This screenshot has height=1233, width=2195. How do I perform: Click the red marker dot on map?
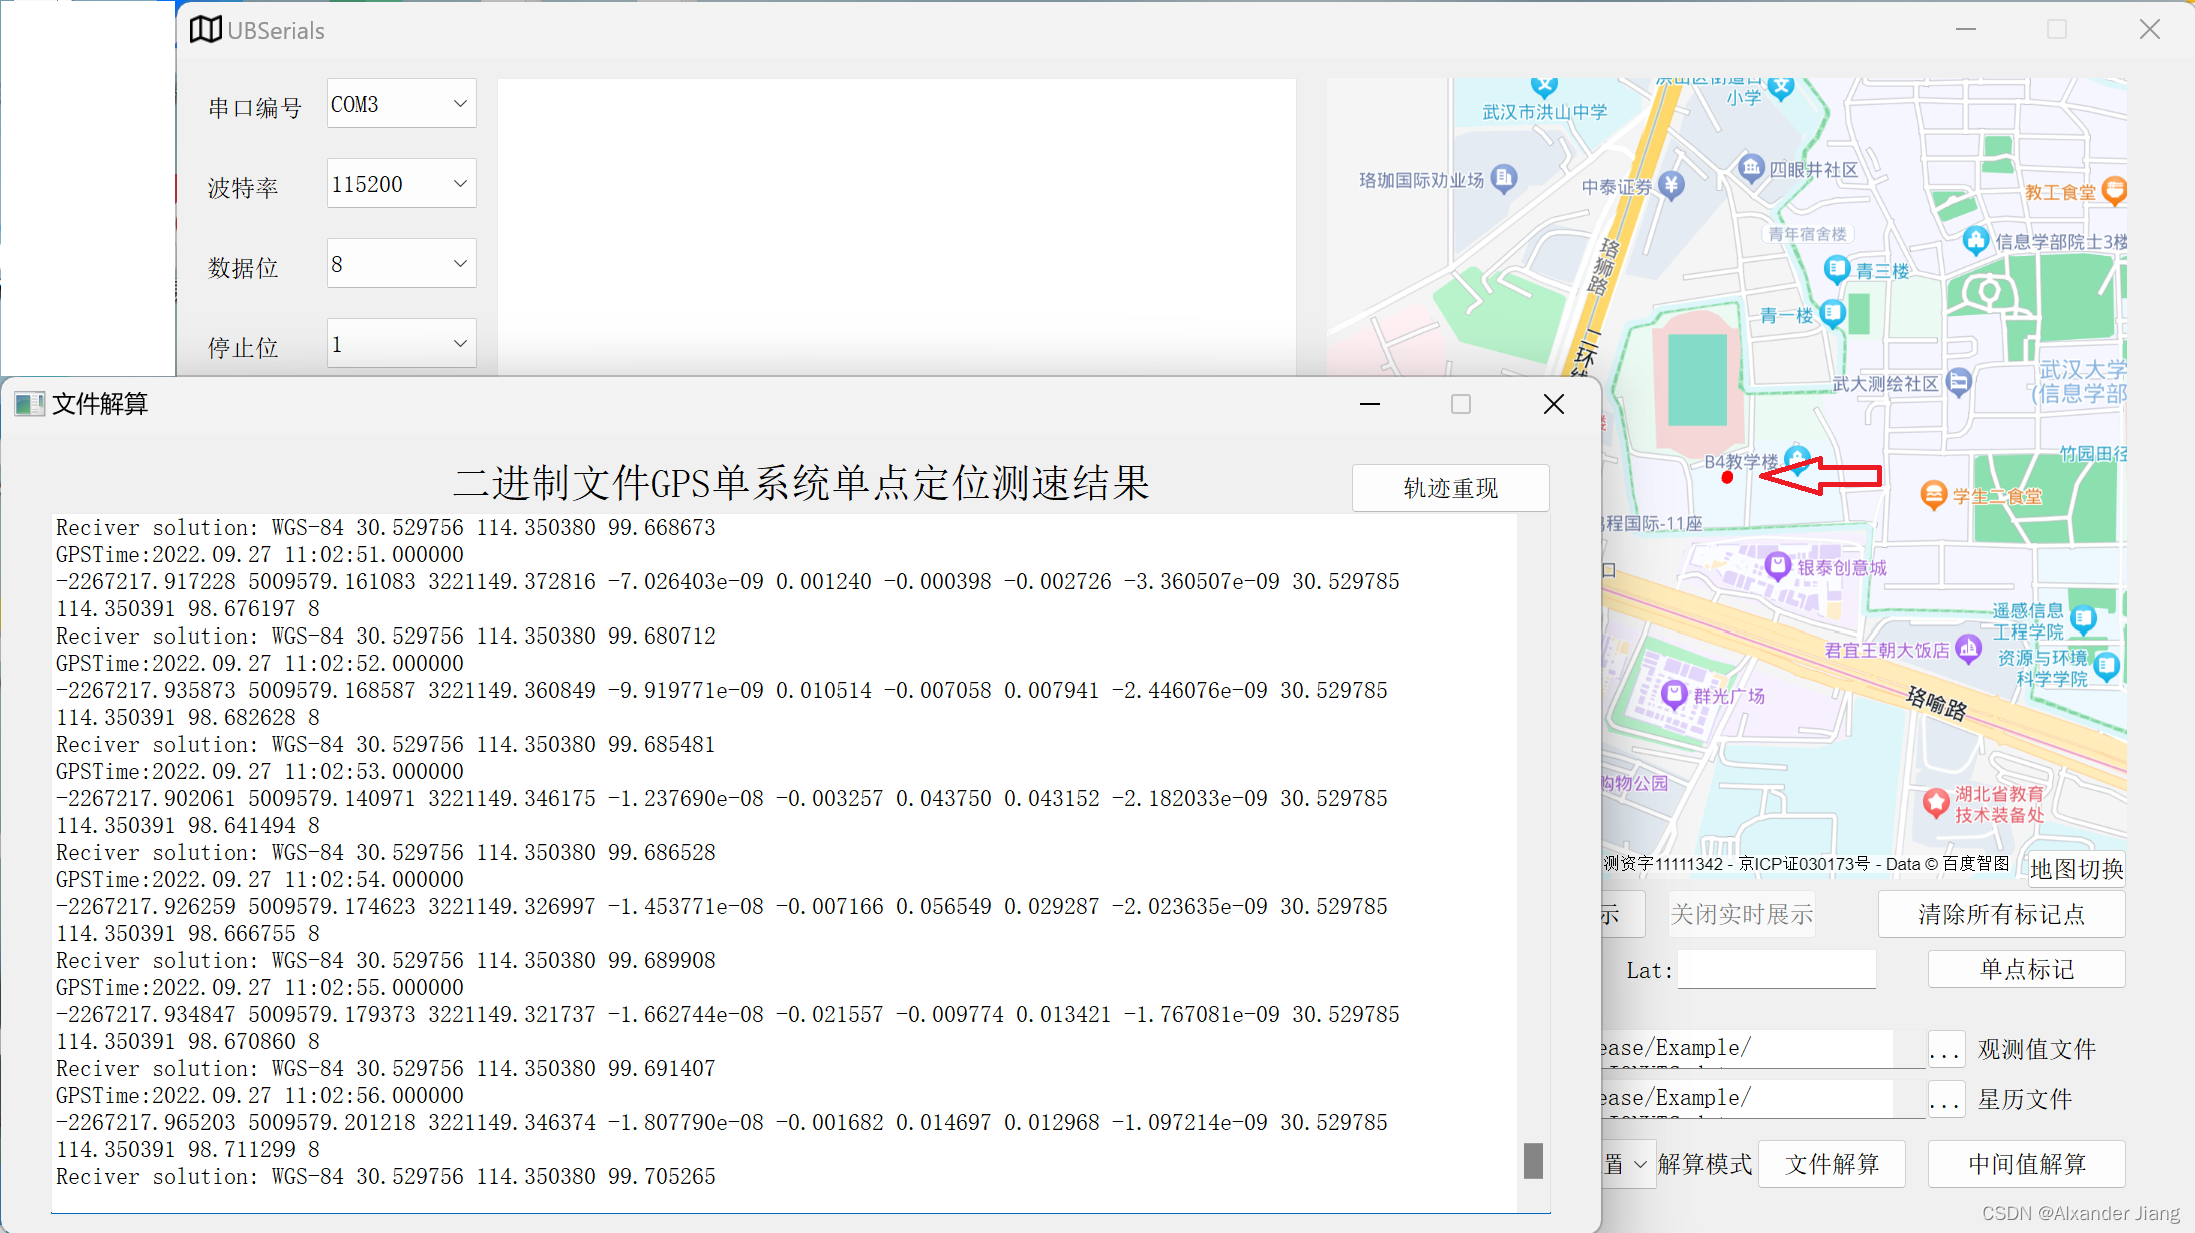pyautogui.click(x=1727, y=478)
